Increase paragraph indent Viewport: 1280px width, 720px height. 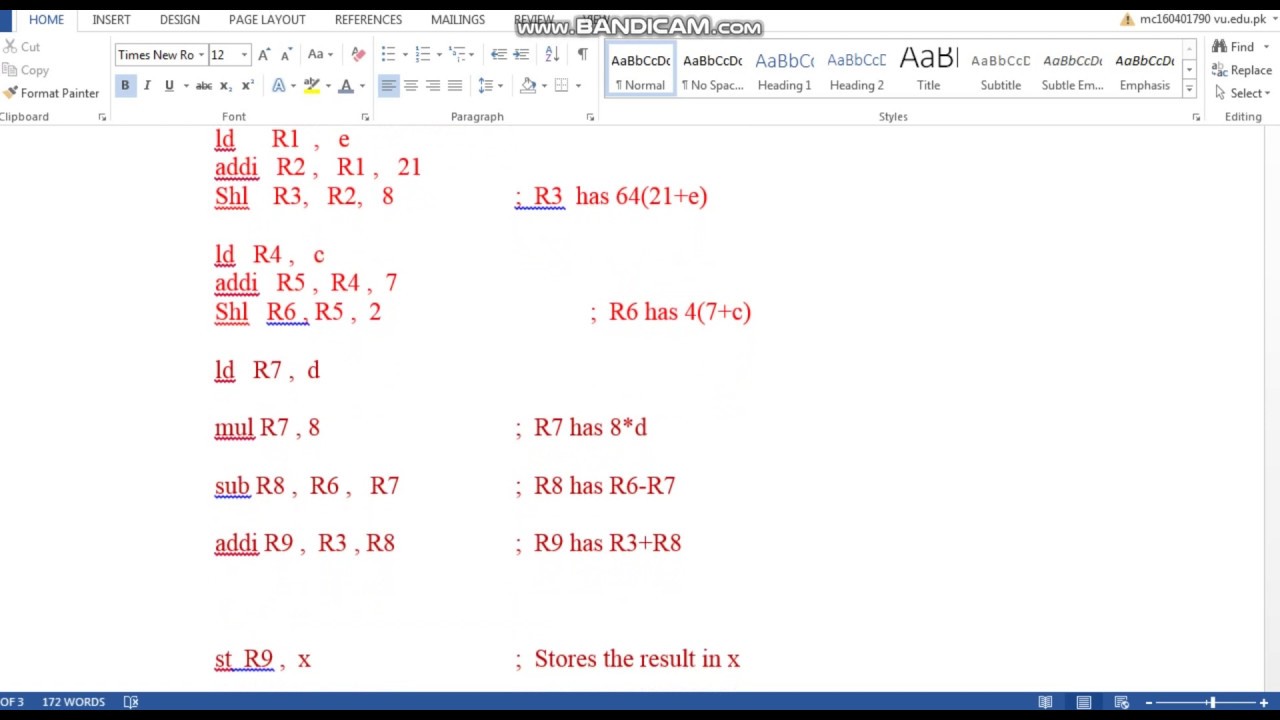[521, 54]
